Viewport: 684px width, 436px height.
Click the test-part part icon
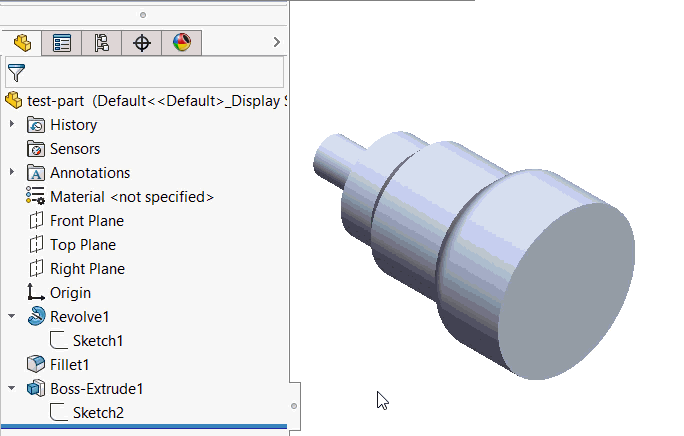(x=14, y=100)
